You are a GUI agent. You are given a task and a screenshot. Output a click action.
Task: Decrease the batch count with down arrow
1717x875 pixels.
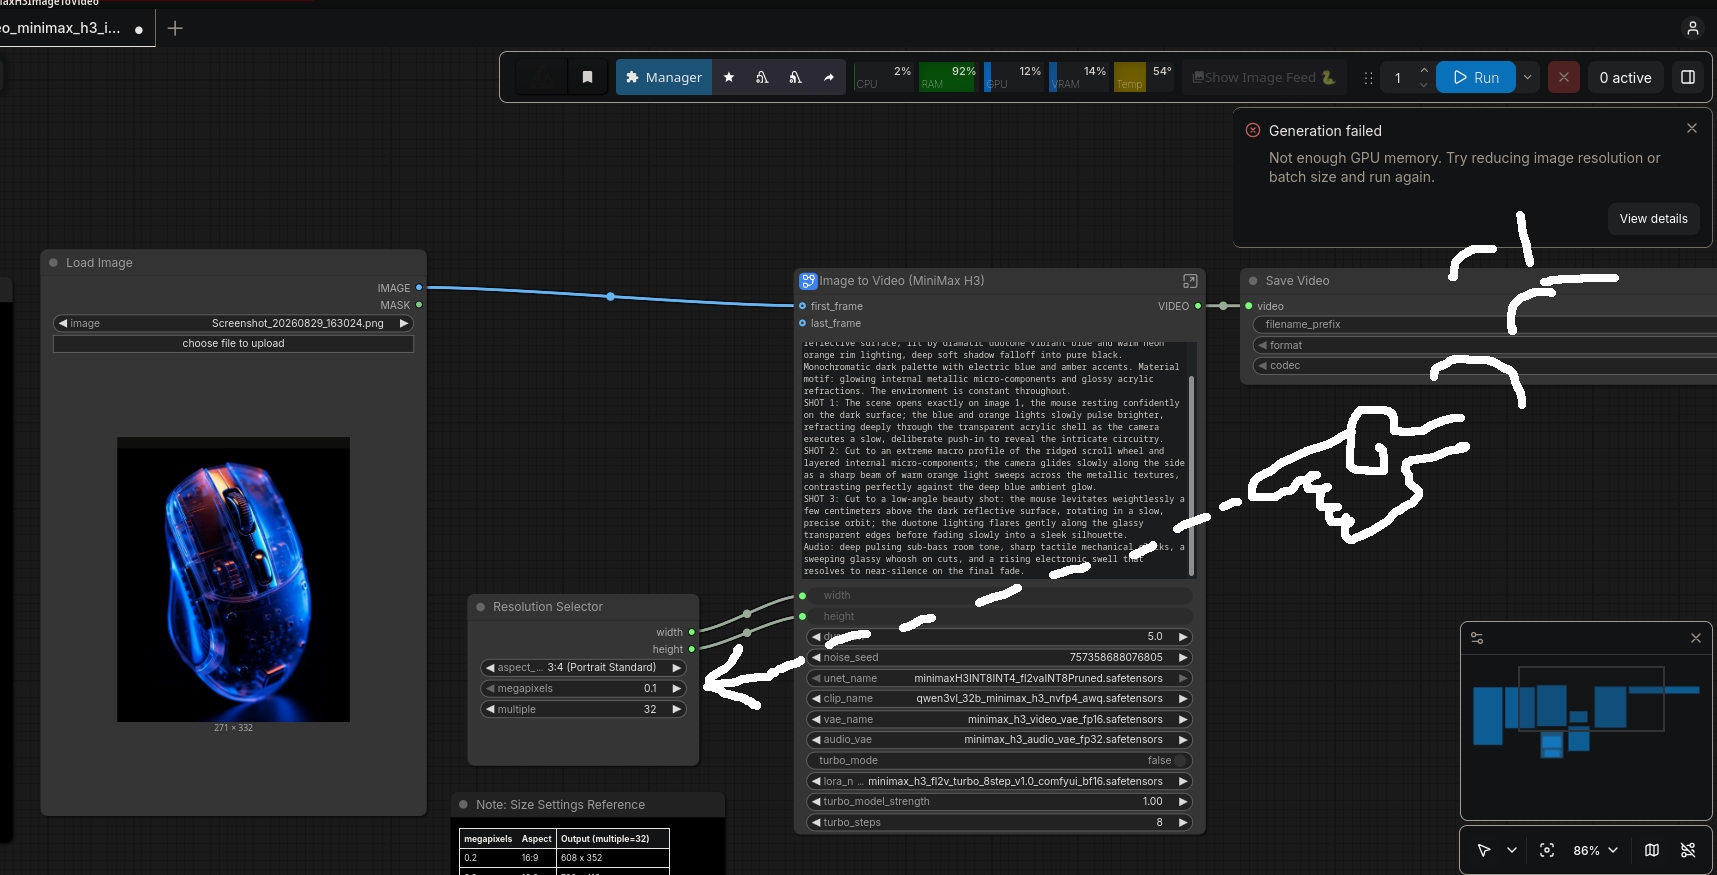pos(1424,85)
